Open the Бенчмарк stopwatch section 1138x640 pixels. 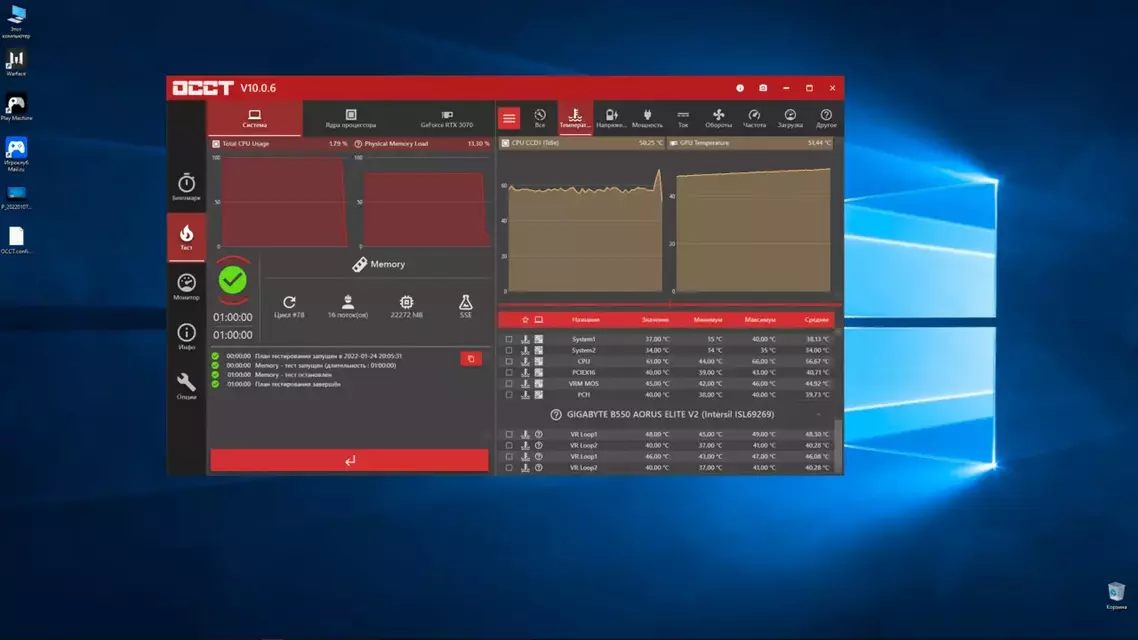click(x=186, y=186)
